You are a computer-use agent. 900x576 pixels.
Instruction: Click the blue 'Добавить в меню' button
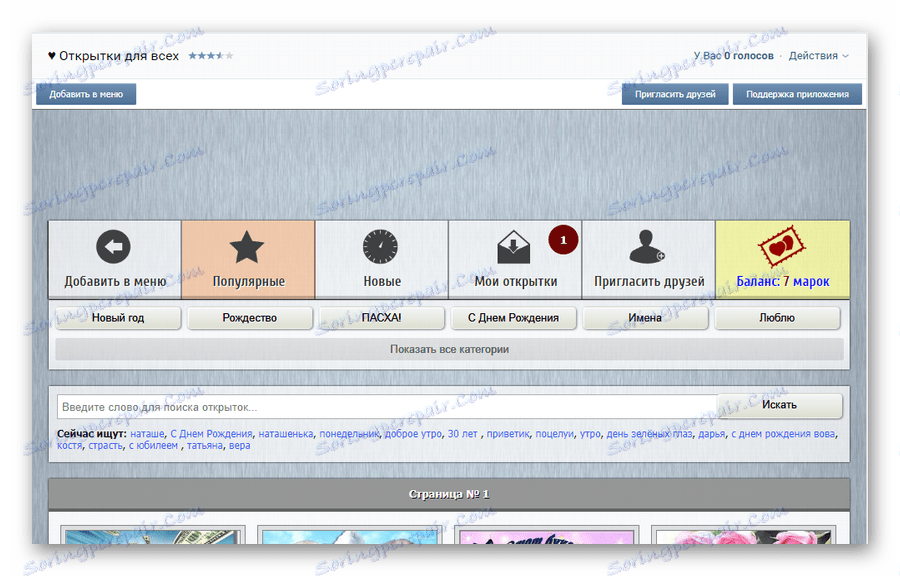pos(86,94)
